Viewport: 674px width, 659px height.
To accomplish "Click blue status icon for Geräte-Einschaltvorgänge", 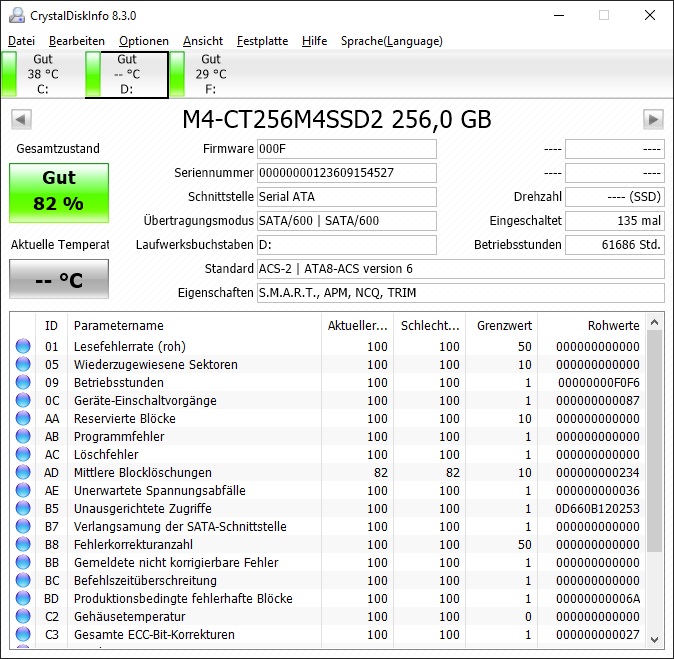I will 23,400.
